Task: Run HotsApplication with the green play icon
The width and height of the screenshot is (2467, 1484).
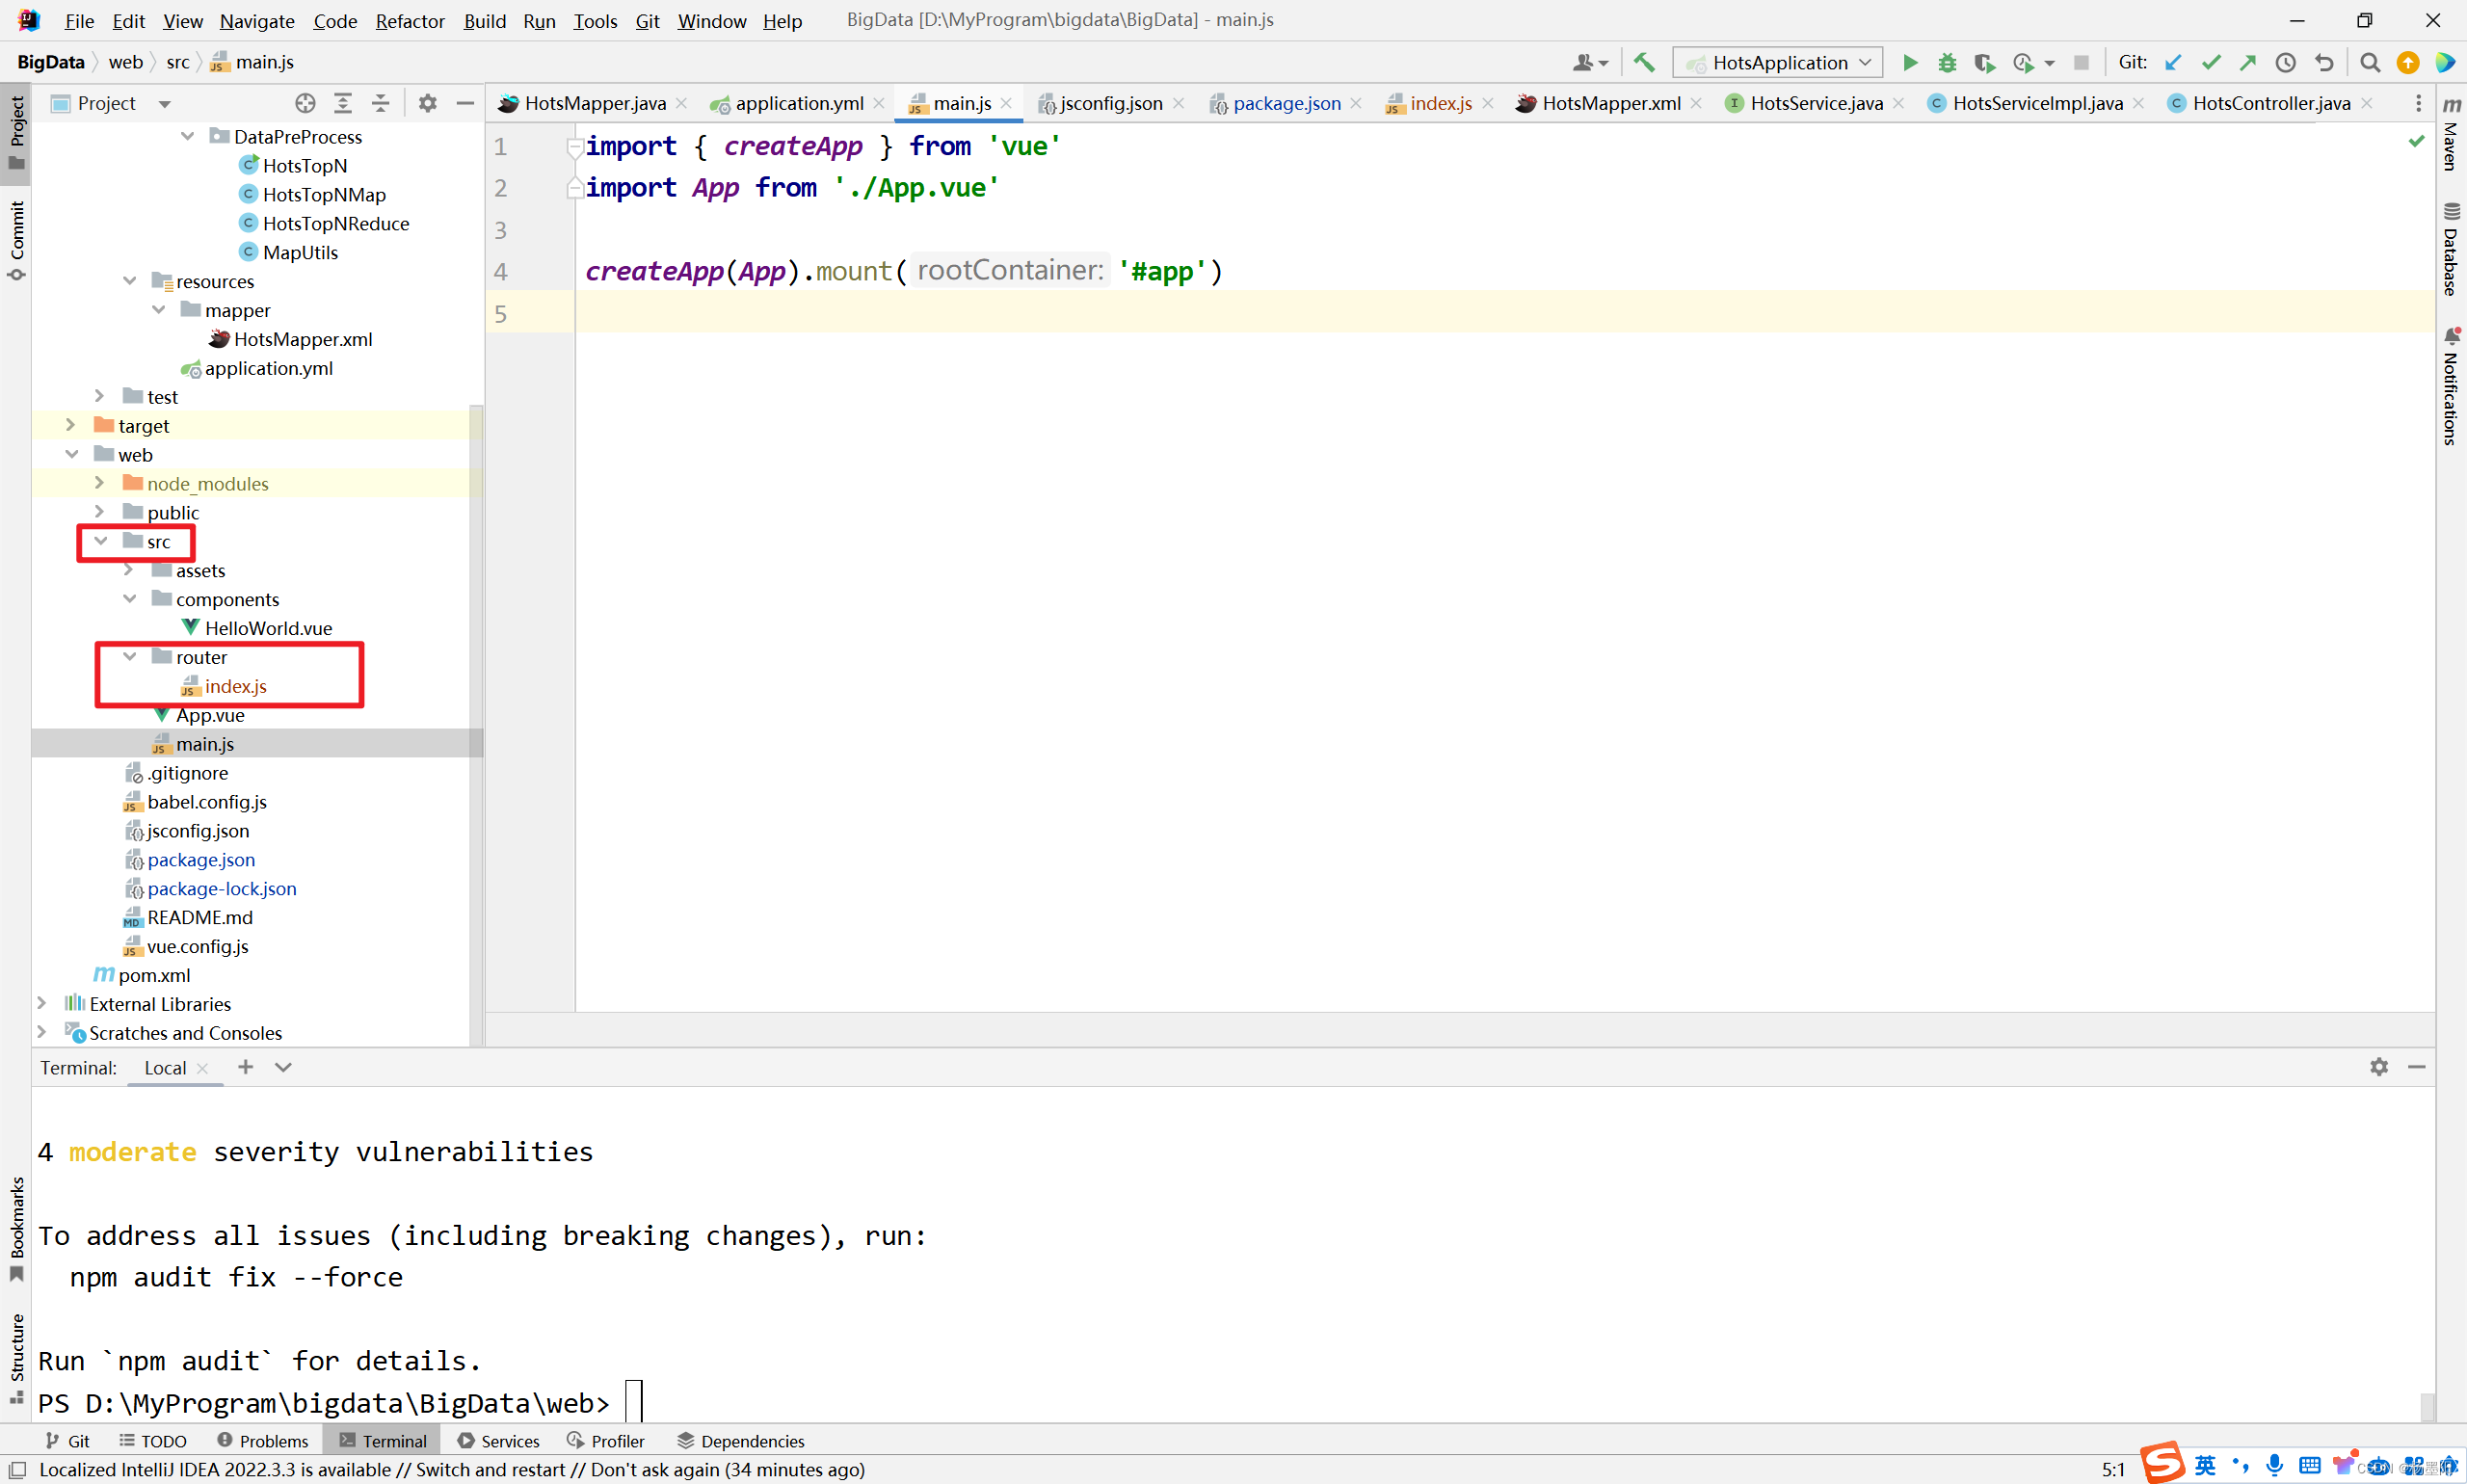Action: pos(1909,62)
